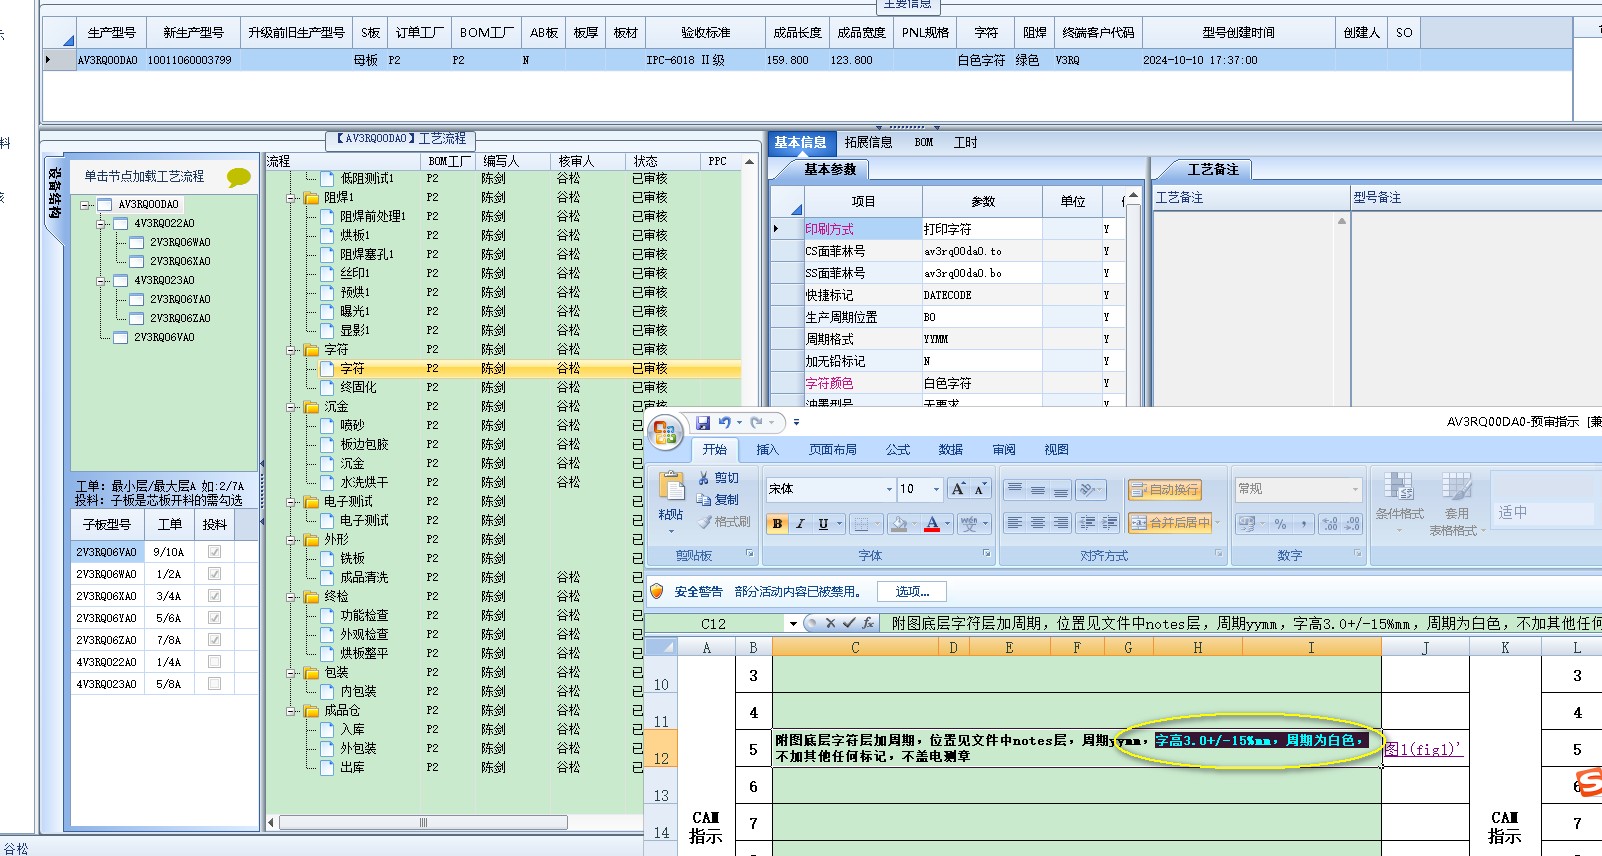Click the red font color swatch

tap(932, 523)
